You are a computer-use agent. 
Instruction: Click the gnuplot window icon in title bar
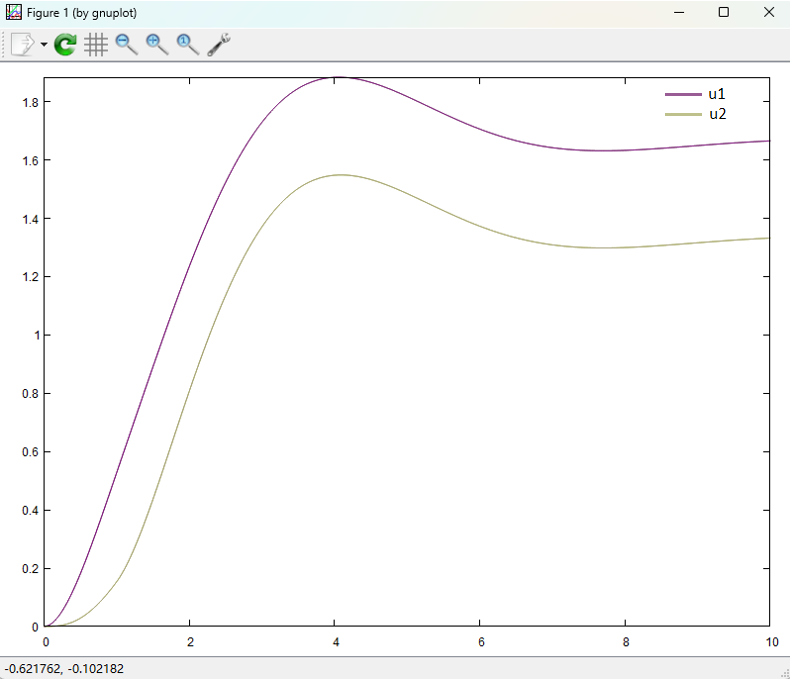(14, 13)
